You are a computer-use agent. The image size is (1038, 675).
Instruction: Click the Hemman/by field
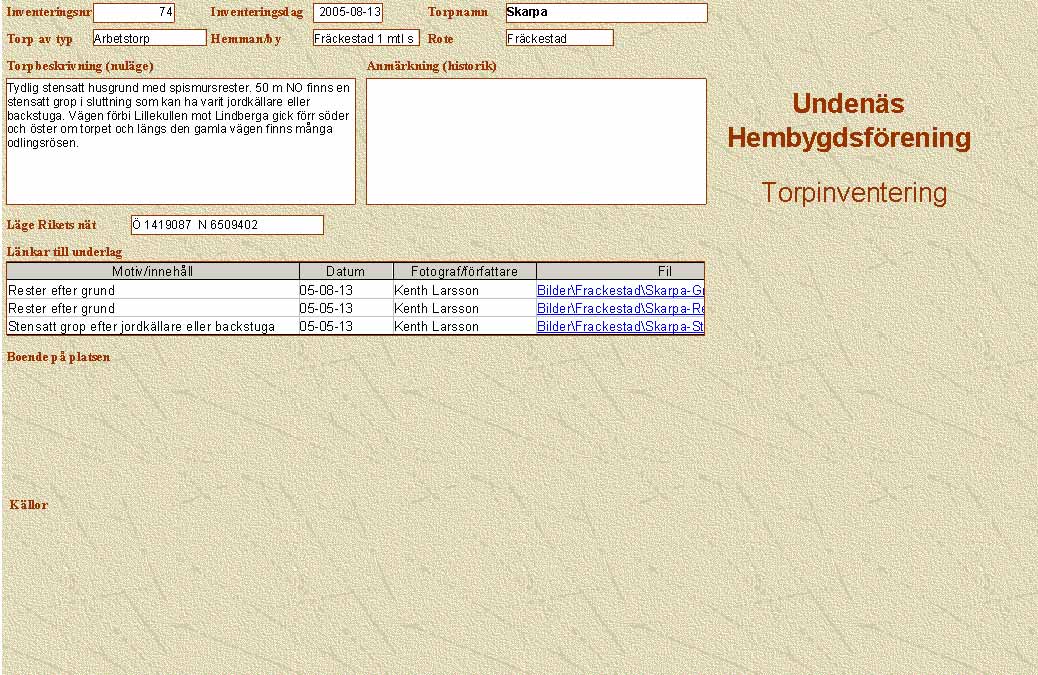coord(365,38)
